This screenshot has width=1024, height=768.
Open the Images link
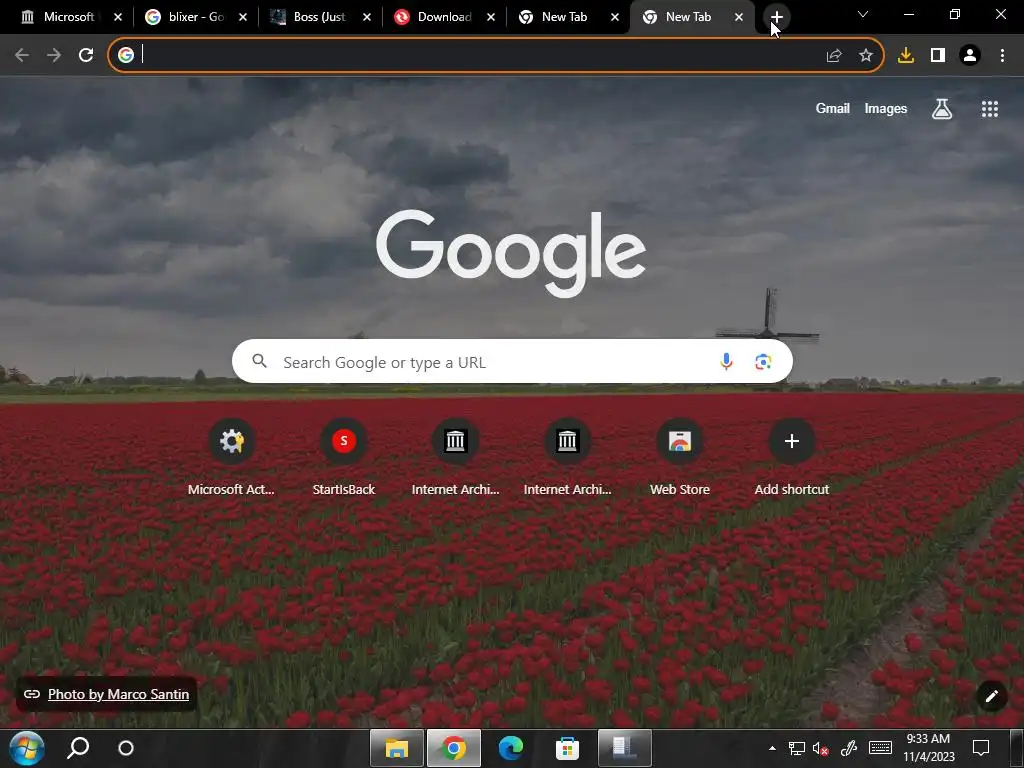[x=886, y=109]
